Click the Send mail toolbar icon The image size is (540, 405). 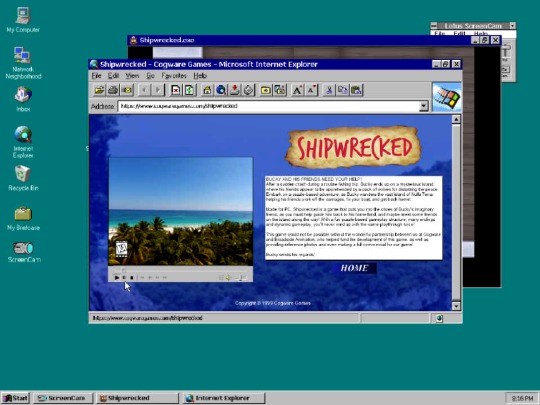click(127, 90)
